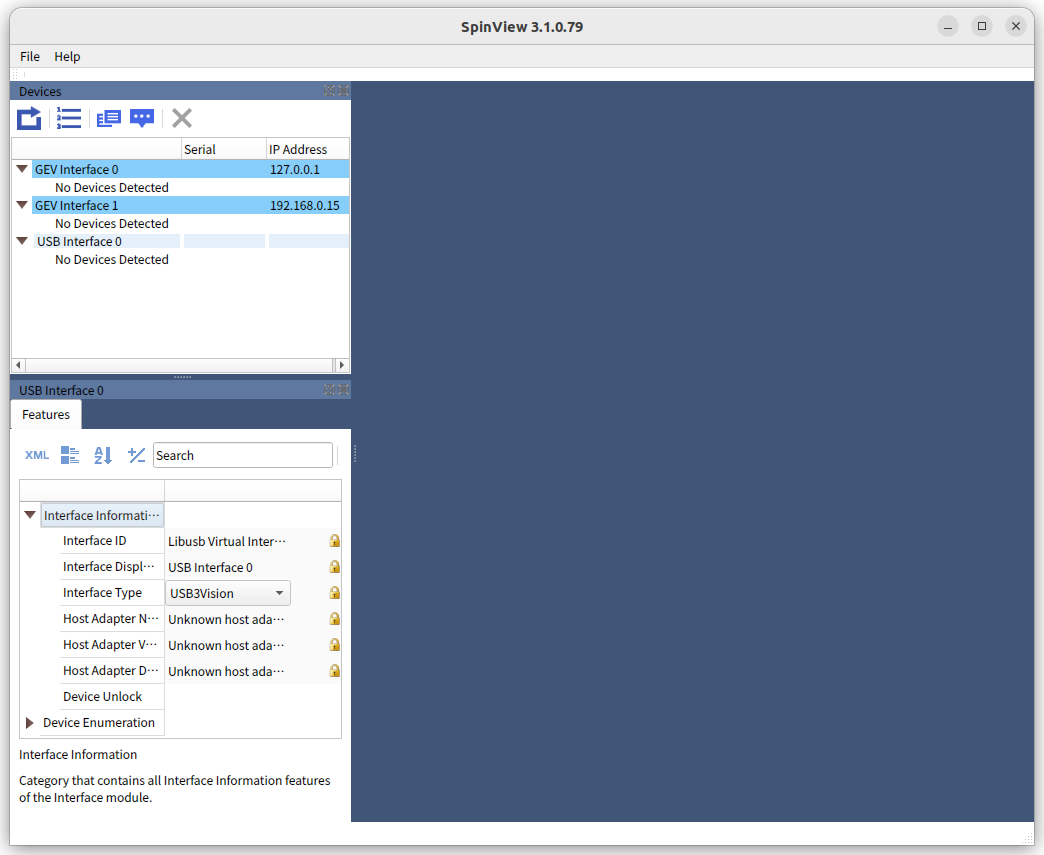Click right arrow of Devices horizontal scrollbar
Viewport: 1044px width, 855px height.
point(341,366)
